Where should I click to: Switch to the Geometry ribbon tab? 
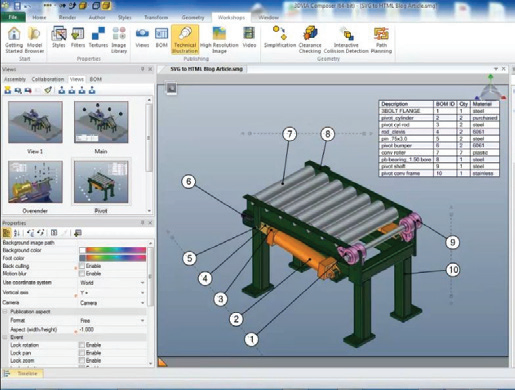coord(193,17)
